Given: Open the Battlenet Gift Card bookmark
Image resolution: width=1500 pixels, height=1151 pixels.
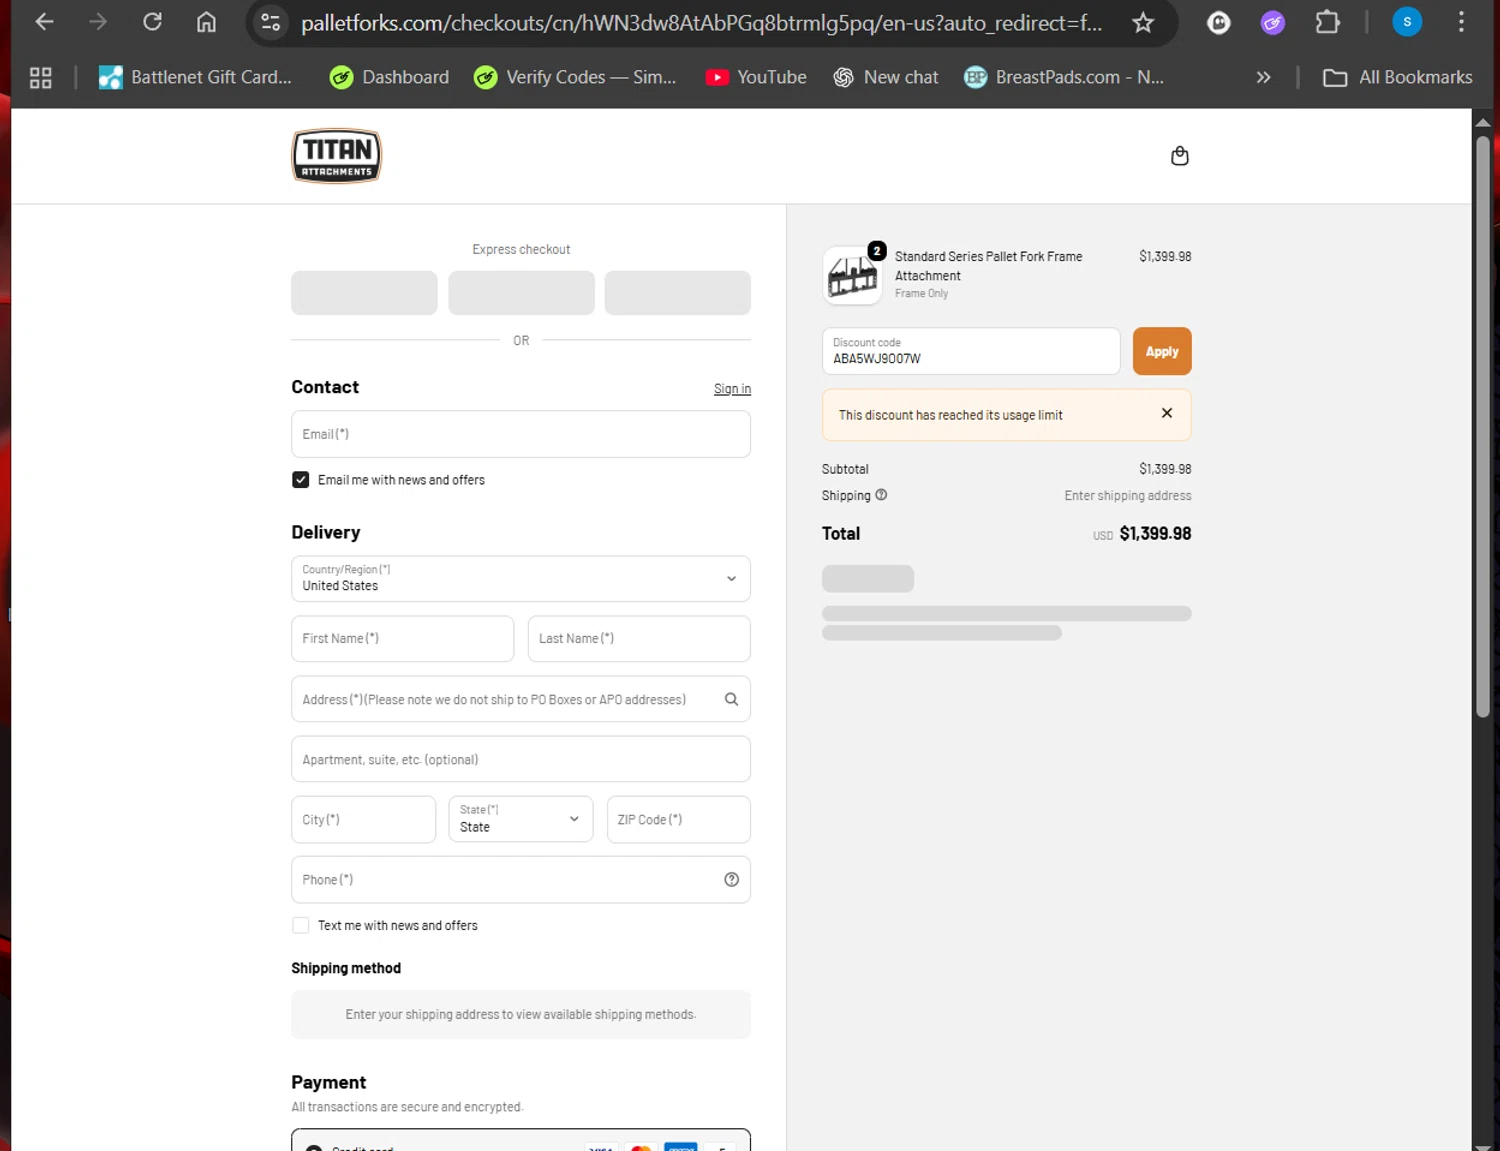Looking at the screenshot, I should click(195, 77).
